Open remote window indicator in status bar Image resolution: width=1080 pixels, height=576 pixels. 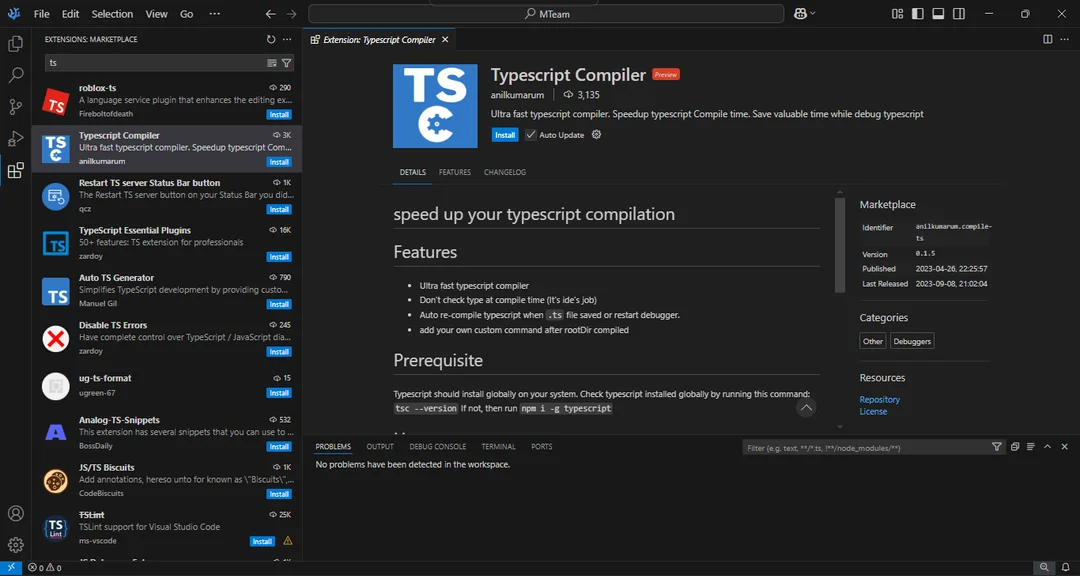click(x=10, y=568)
